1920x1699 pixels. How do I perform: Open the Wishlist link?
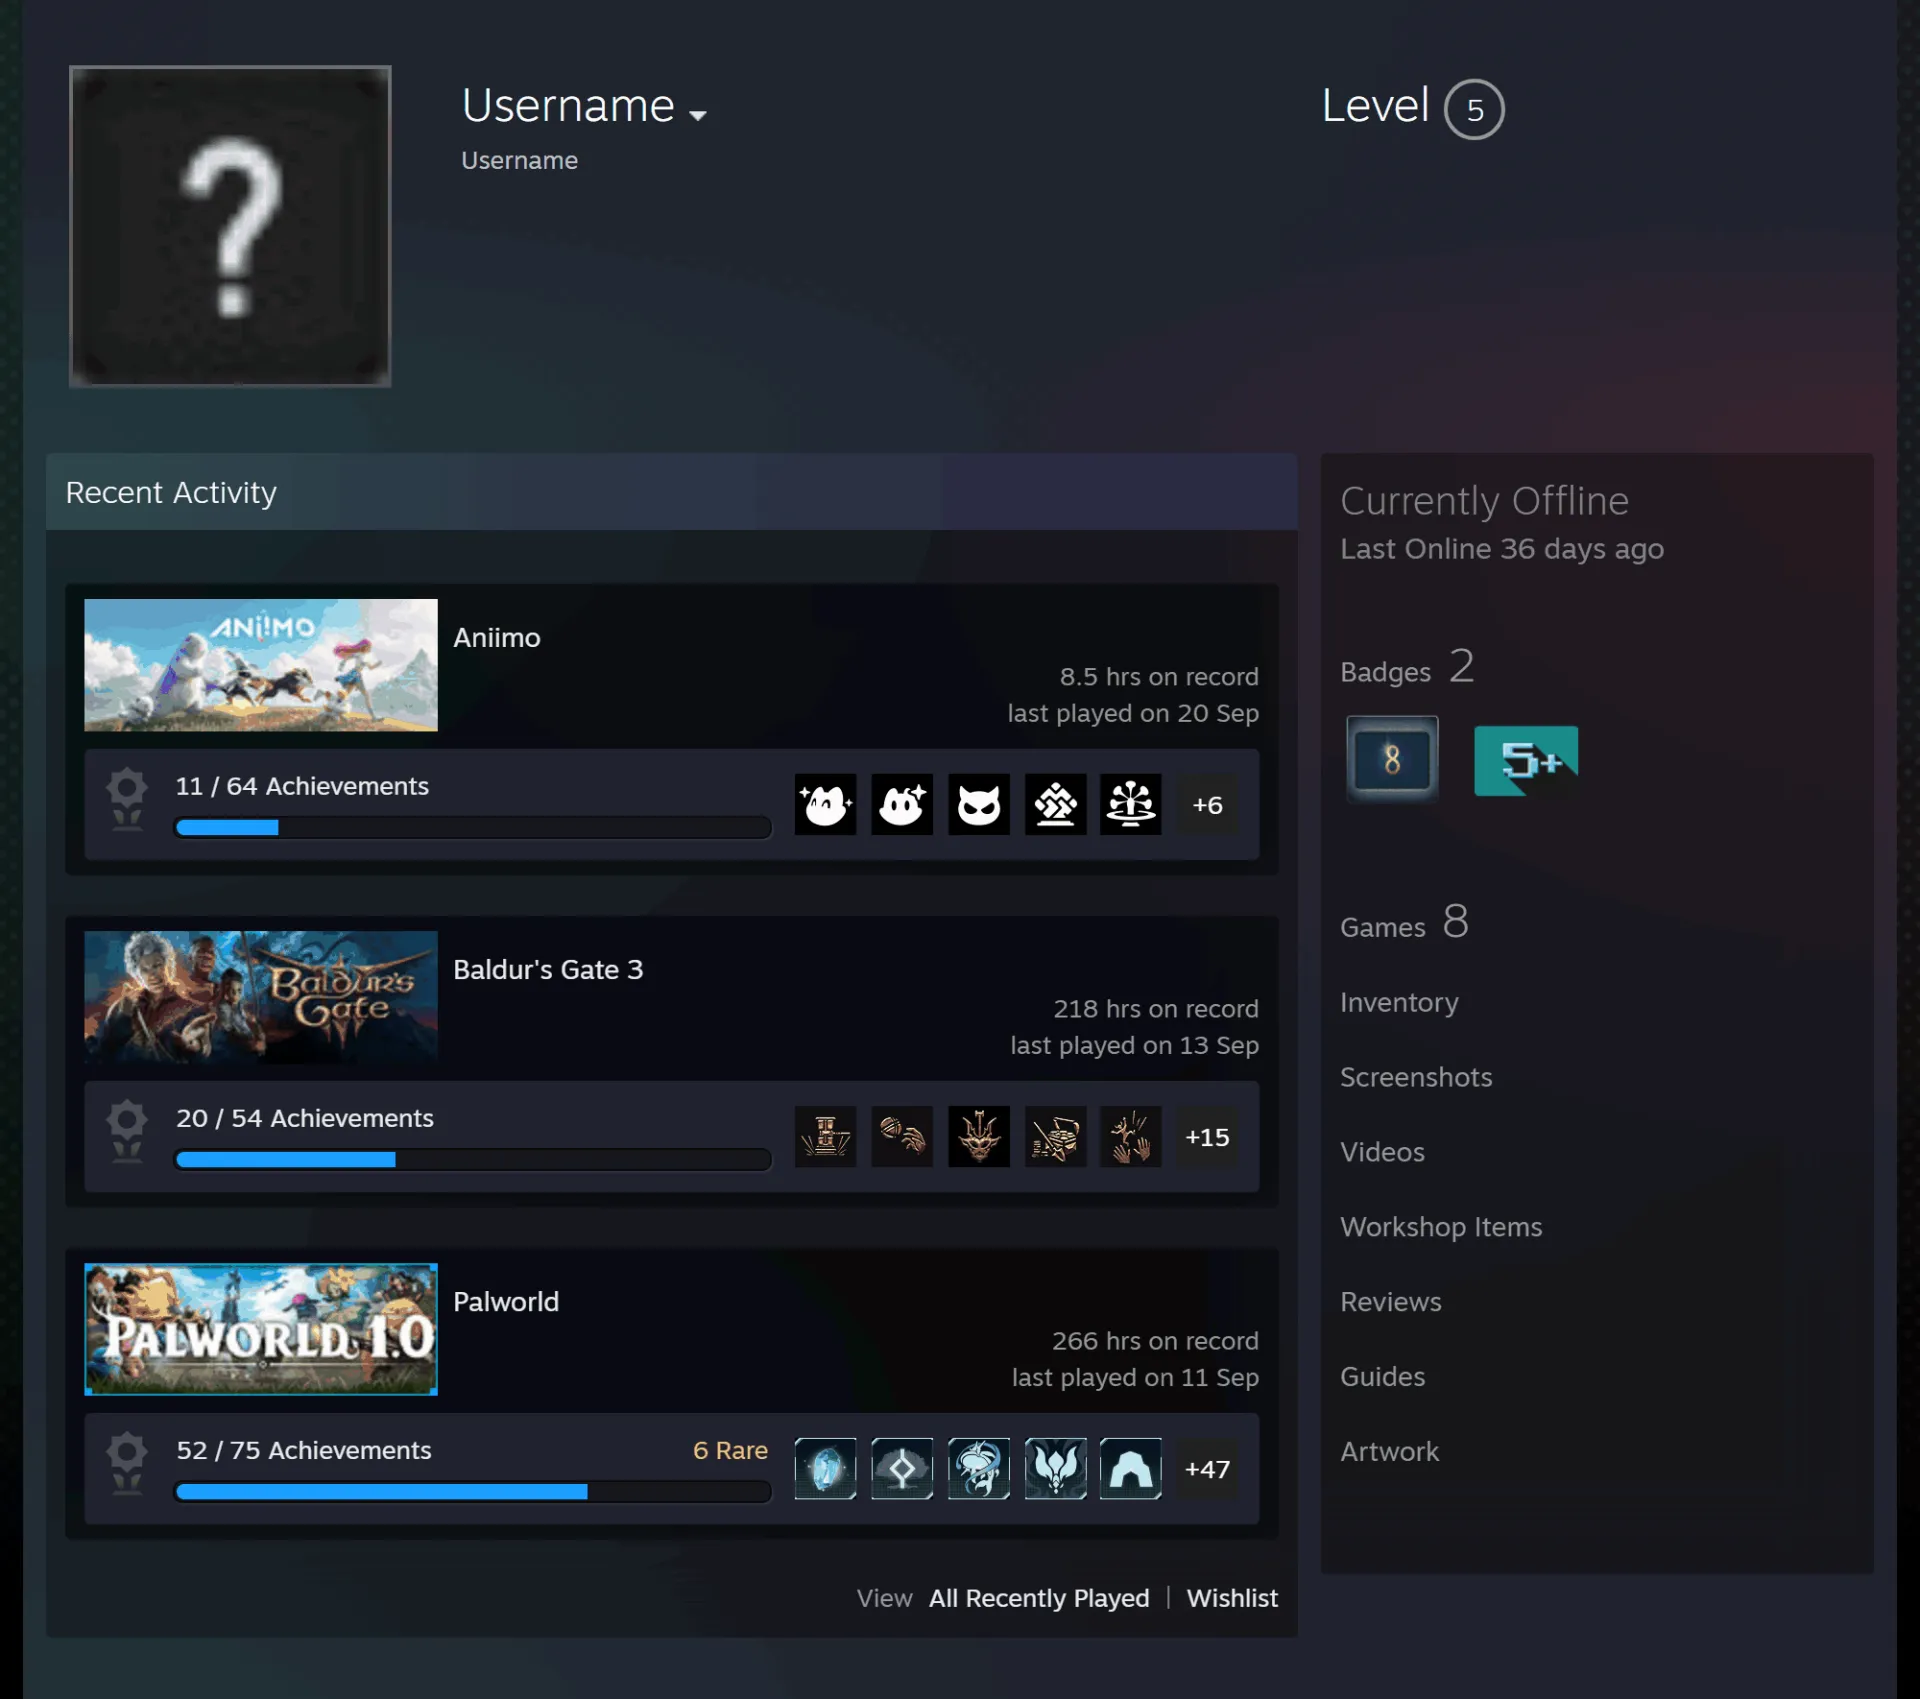(1232, 1598)
